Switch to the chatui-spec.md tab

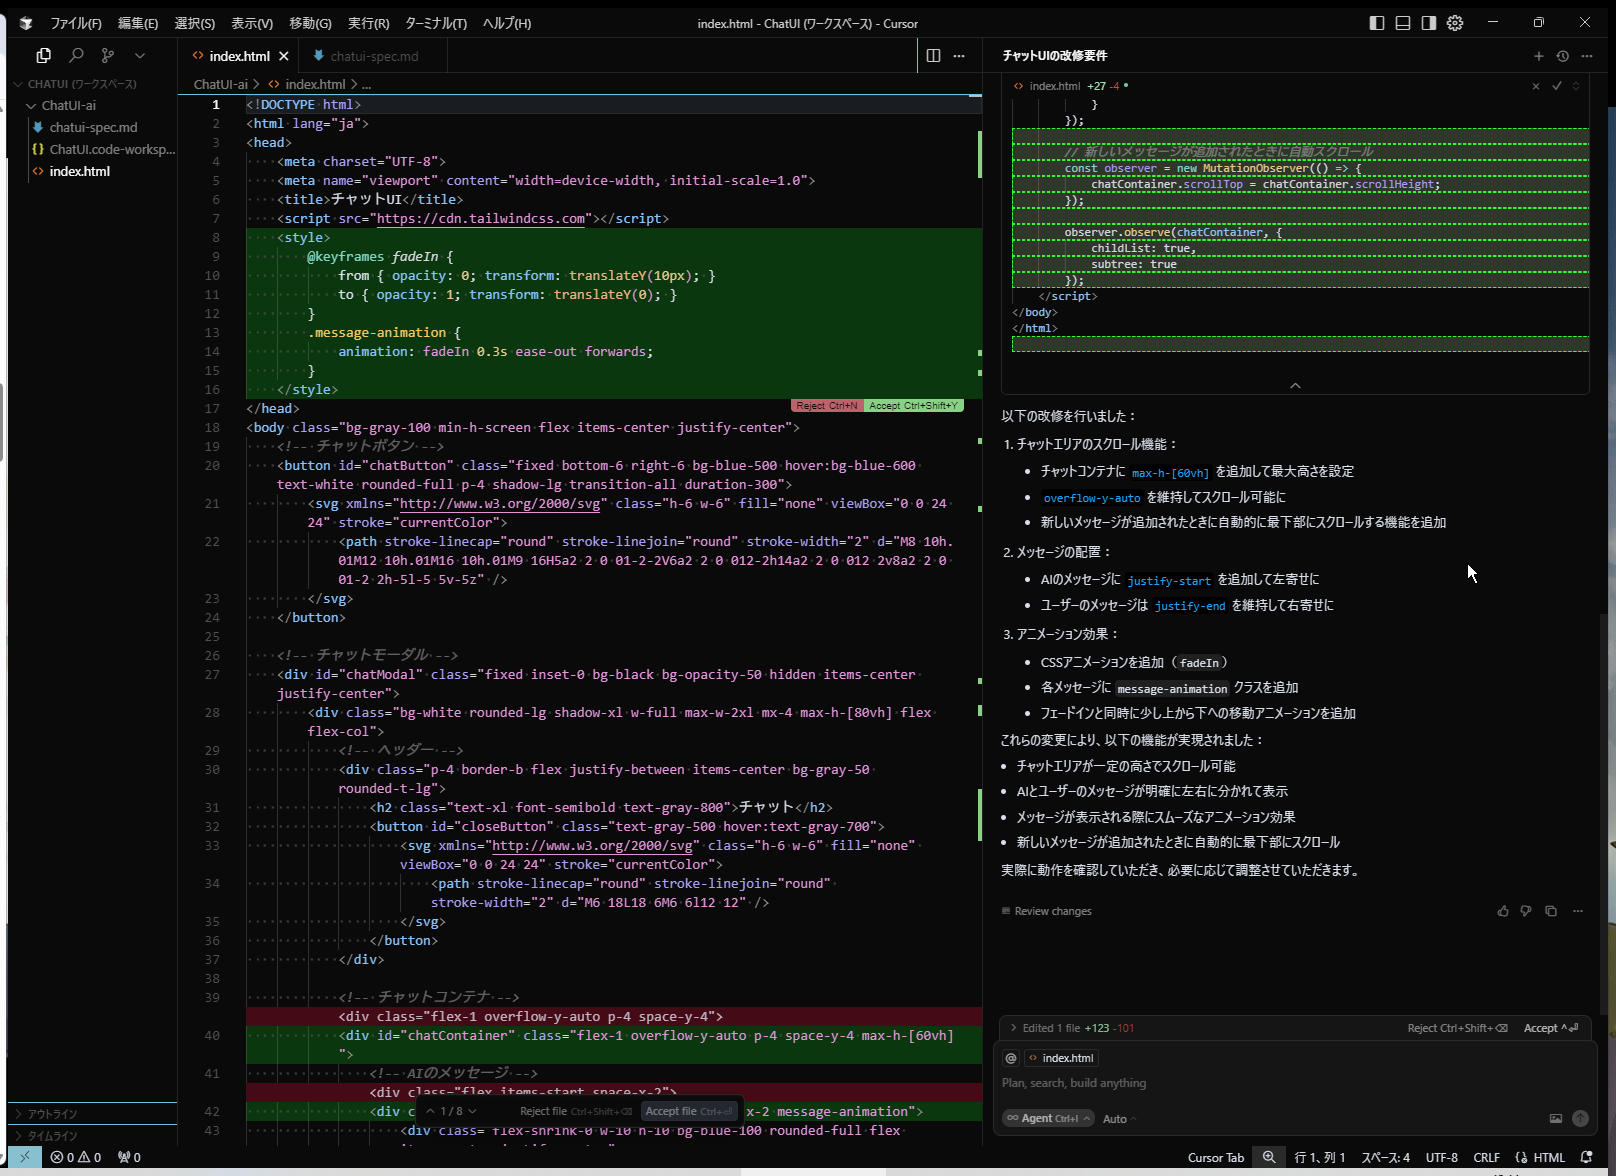click(x=374, y=56)
